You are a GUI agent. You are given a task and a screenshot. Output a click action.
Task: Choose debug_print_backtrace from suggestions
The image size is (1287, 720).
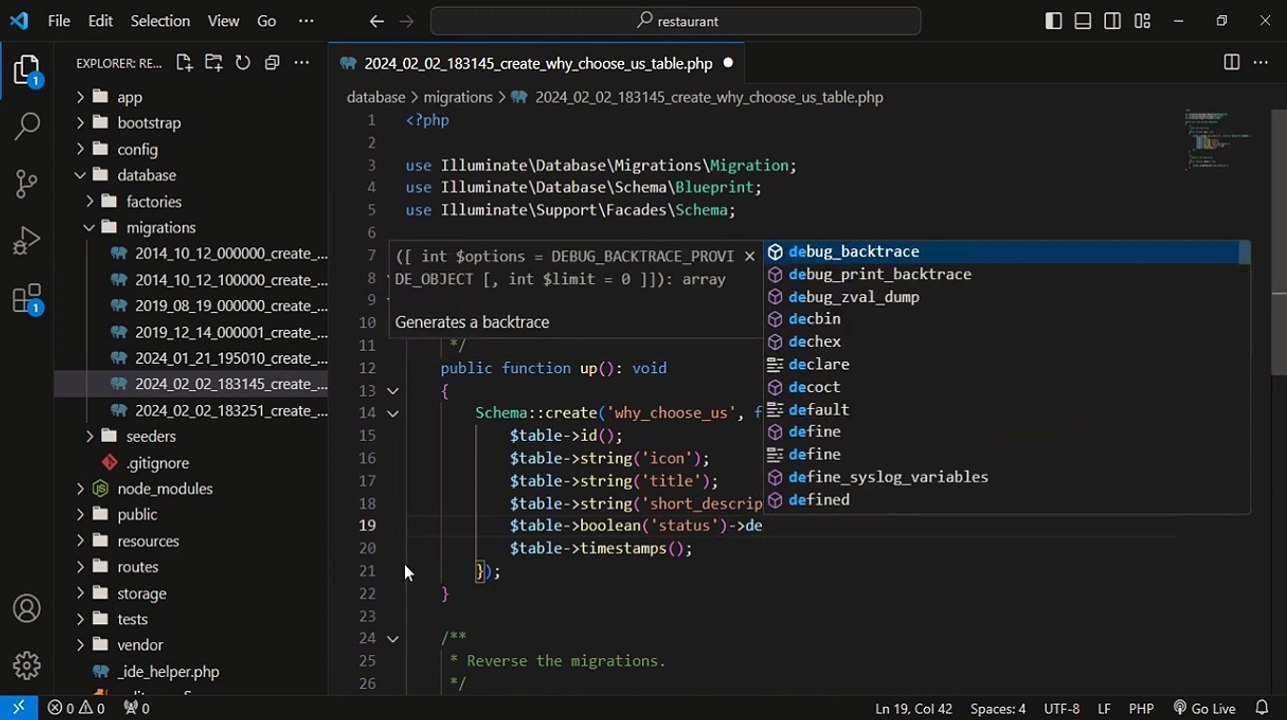pyautogui.click(x=1007, y=274)
